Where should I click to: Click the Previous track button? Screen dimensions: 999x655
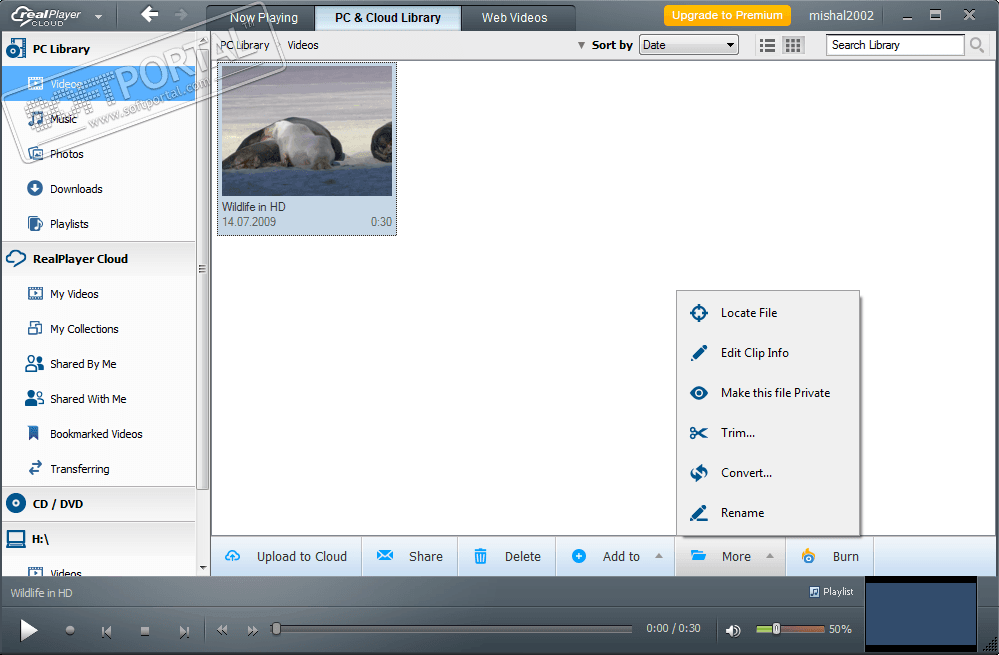click(x=106, y=631)
